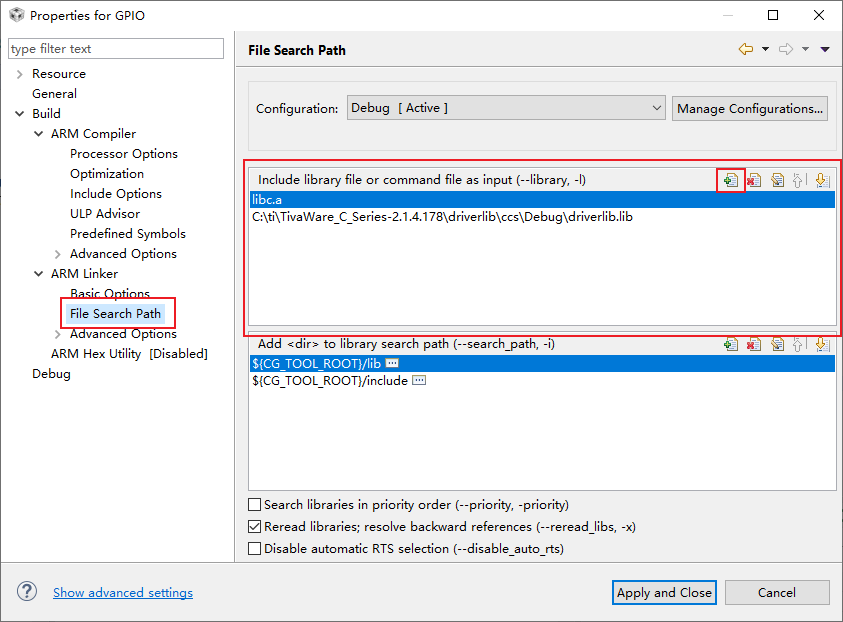Select ${CG_TOOL_ROOT}/include search path
The height and width of the screenshot is (622, 843).
coord(542,381)
